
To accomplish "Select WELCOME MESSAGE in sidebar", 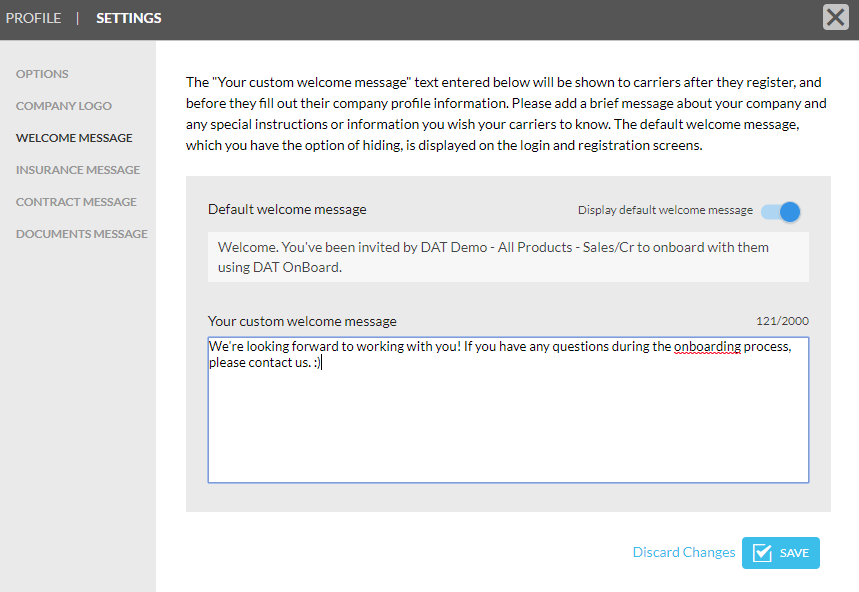I will click(x=74, y=138).
